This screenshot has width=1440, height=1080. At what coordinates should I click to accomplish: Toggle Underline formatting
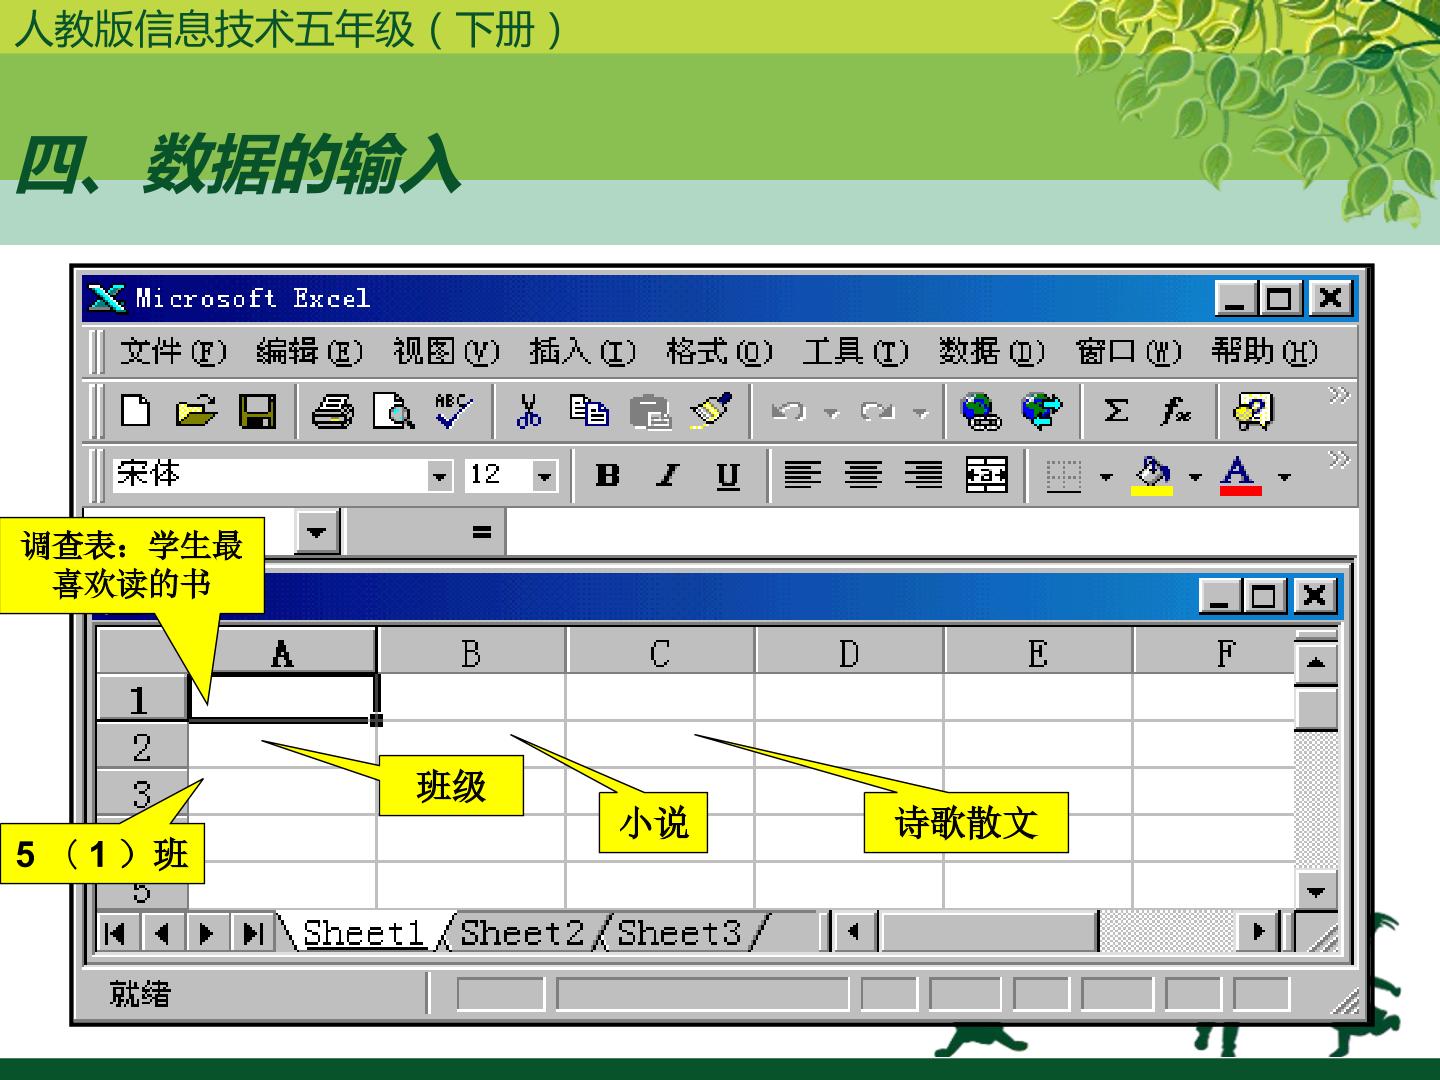728,475
